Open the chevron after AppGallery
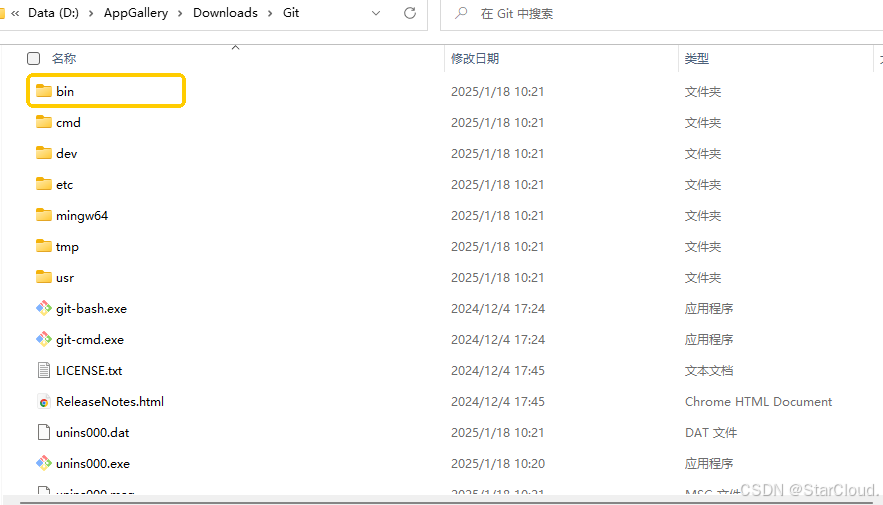Screen dimensions: 883x505 pos(180,13)
